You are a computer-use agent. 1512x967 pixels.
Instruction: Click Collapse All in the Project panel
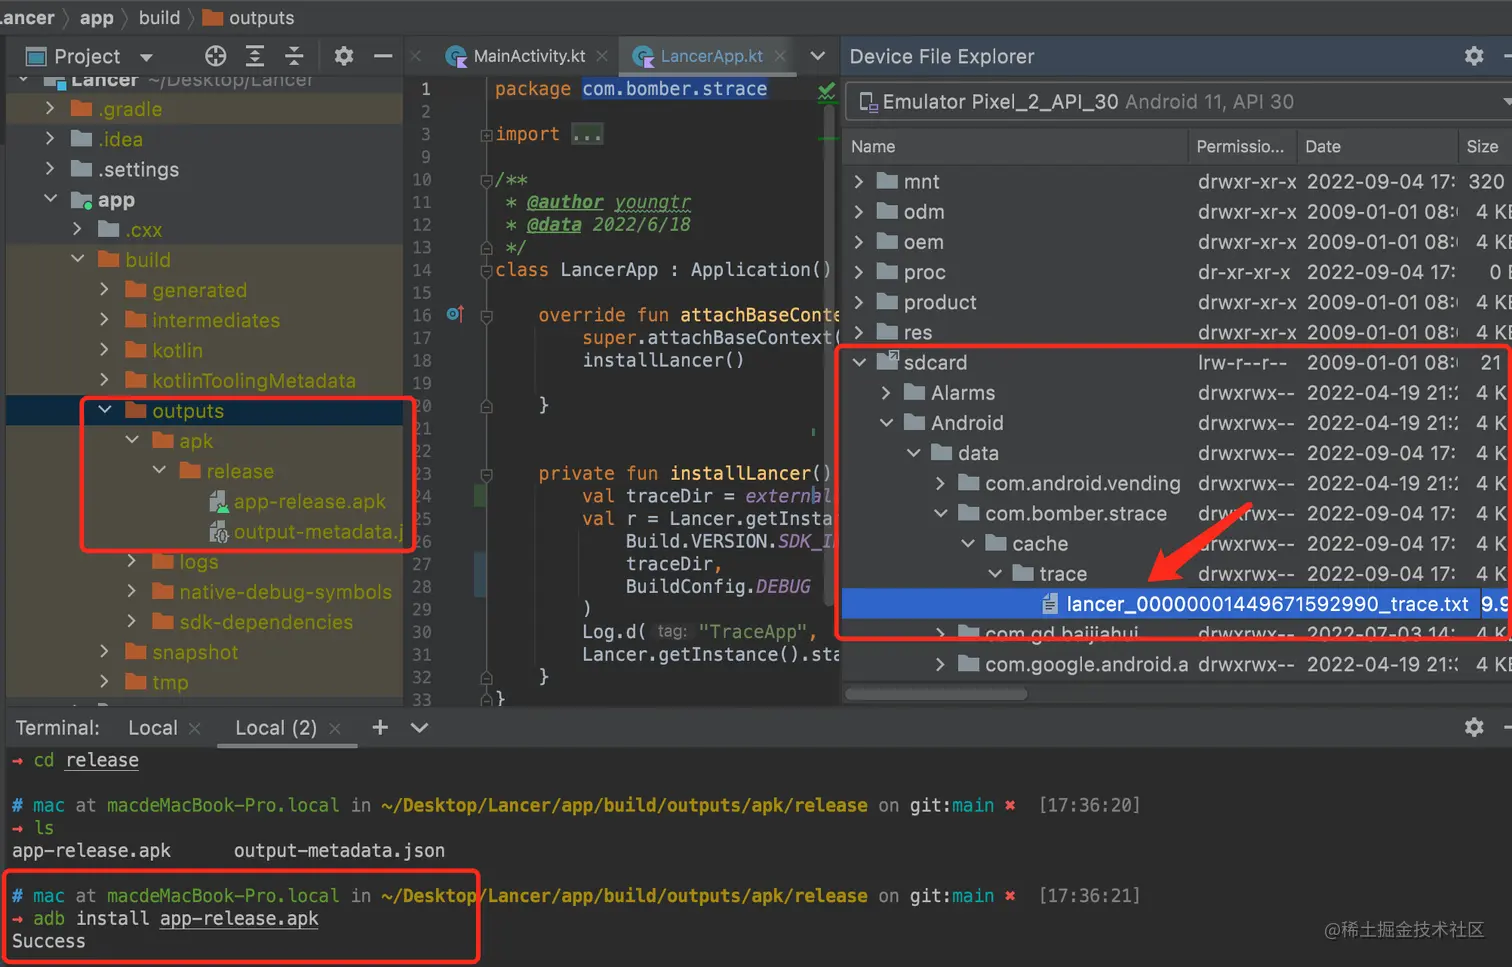click(x=294, y=56)
